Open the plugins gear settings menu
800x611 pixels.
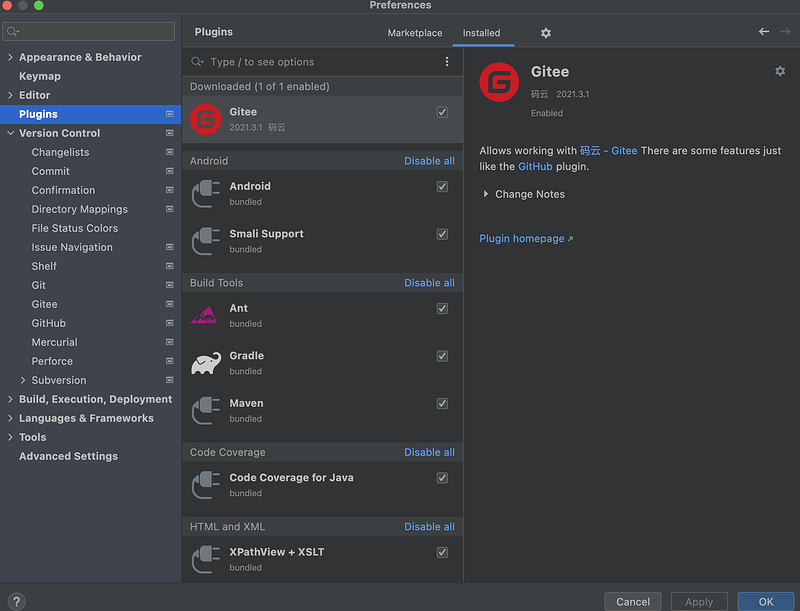545,33
